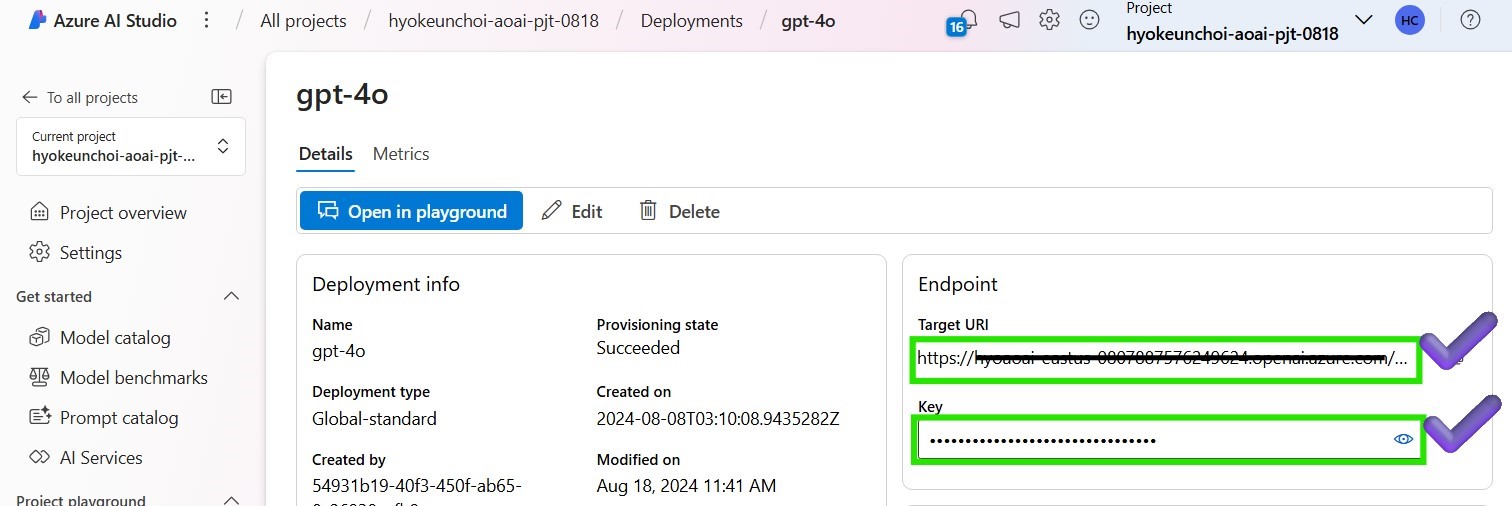Select the Created by ID 54931b19-40f3-450f-ab65-

click(x=417, y=486)
